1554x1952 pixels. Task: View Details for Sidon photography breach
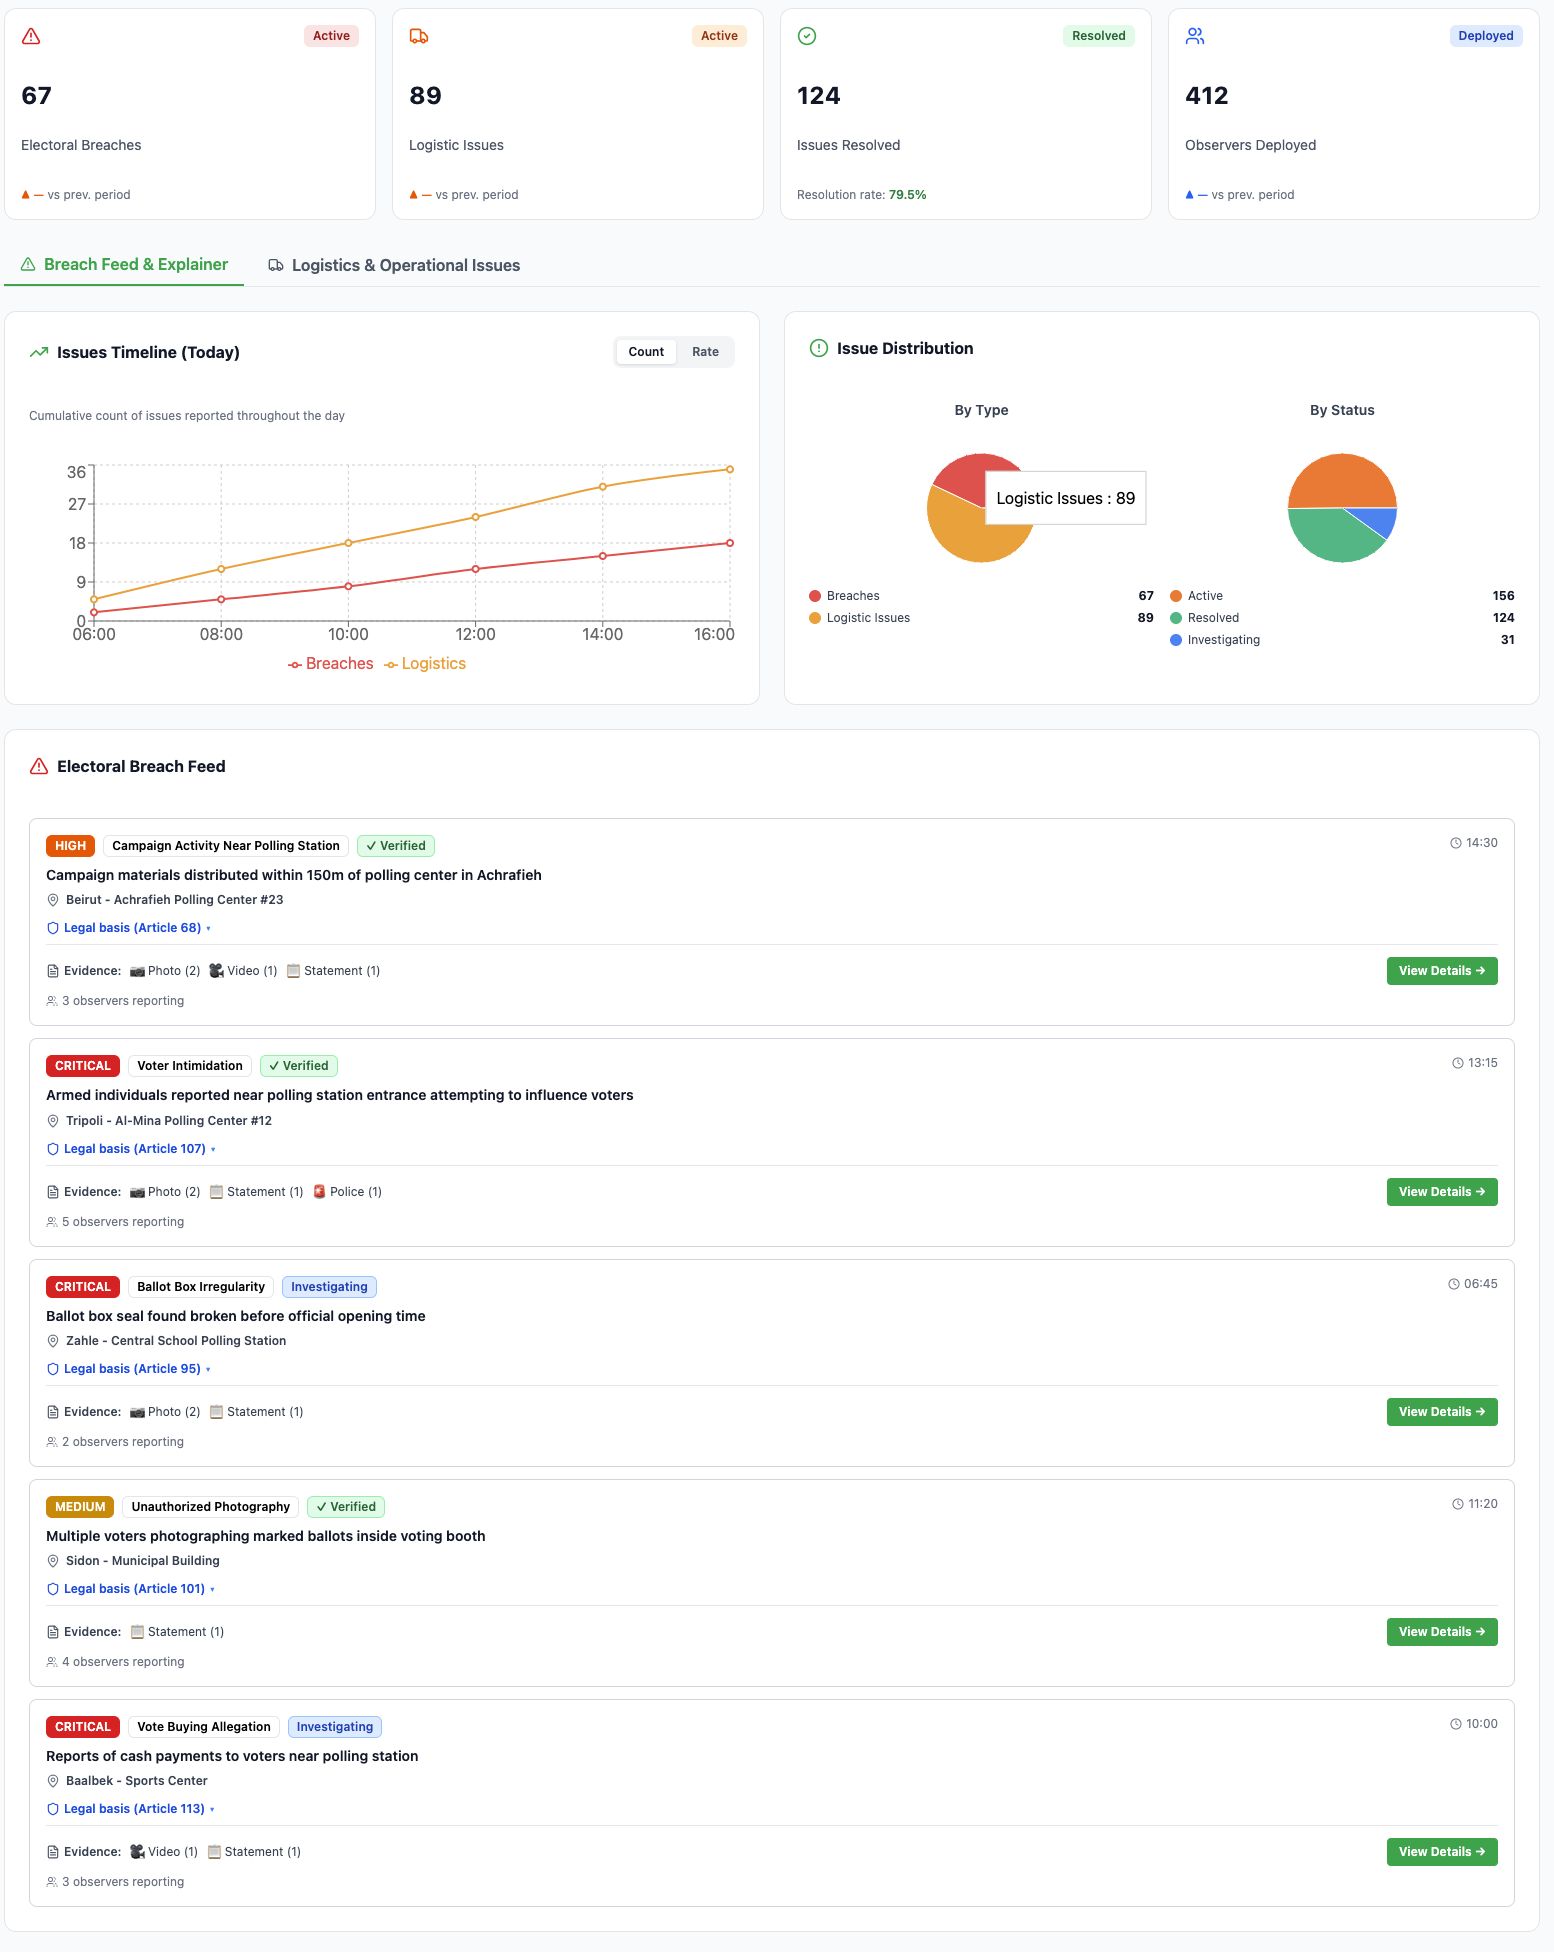coord(1442,1632)
